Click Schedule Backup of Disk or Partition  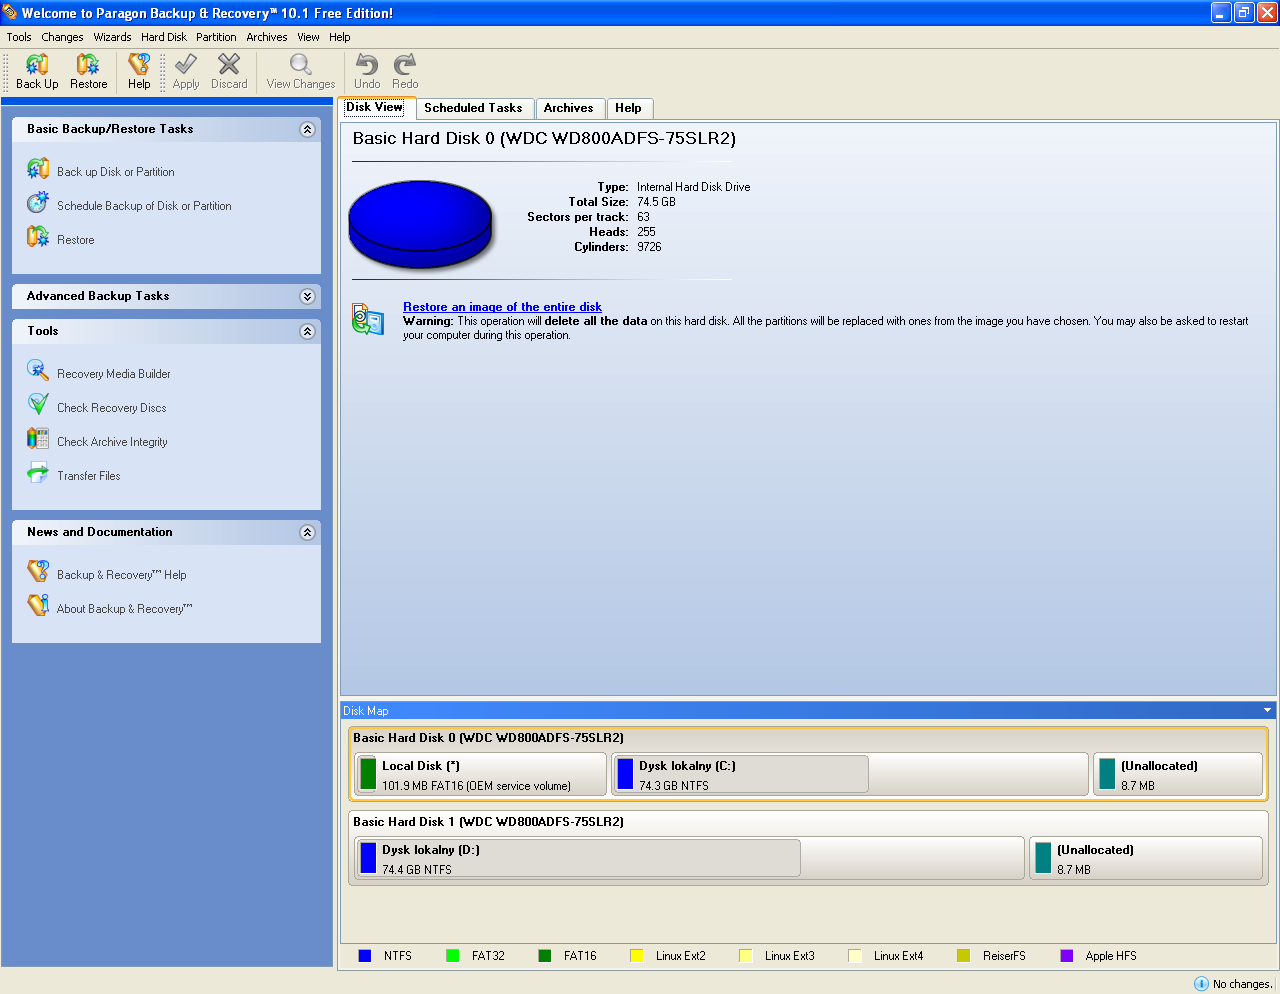tap(144, 206)
